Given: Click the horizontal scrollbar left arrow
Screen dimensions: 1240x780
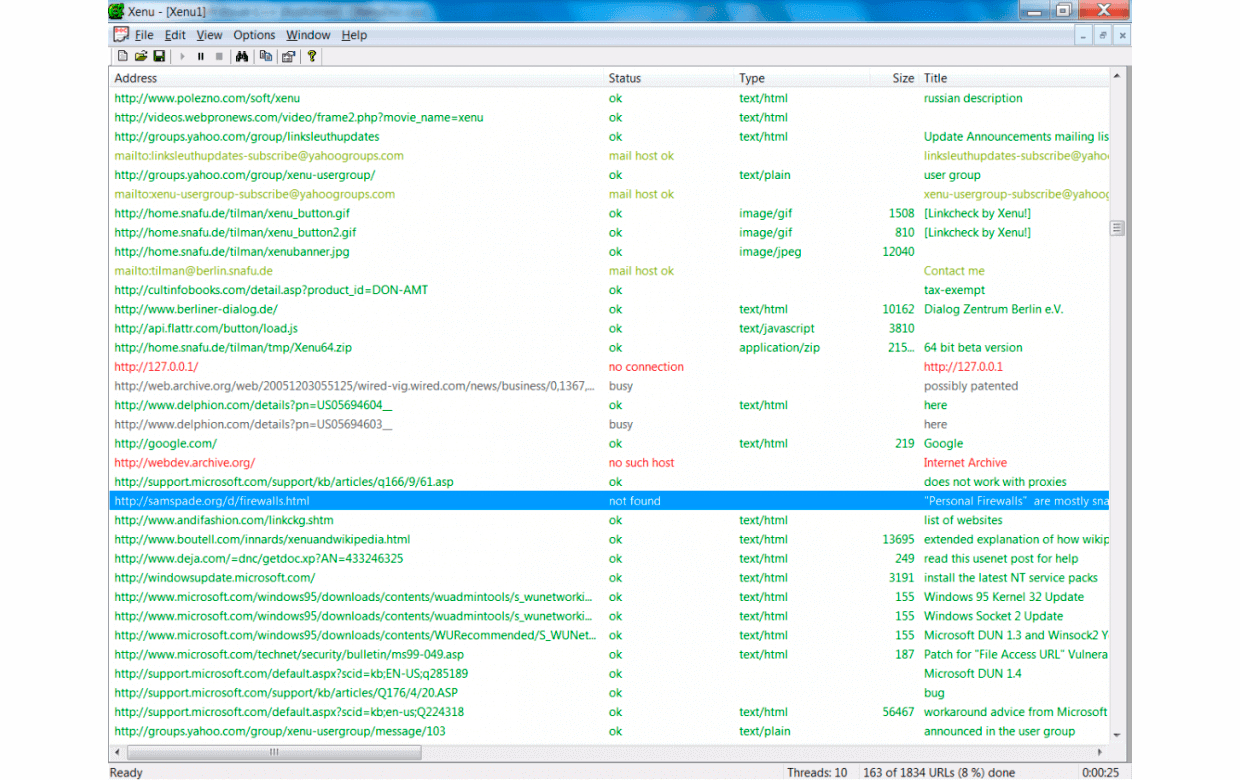Looking at the screenshot, I should point(118,752).
